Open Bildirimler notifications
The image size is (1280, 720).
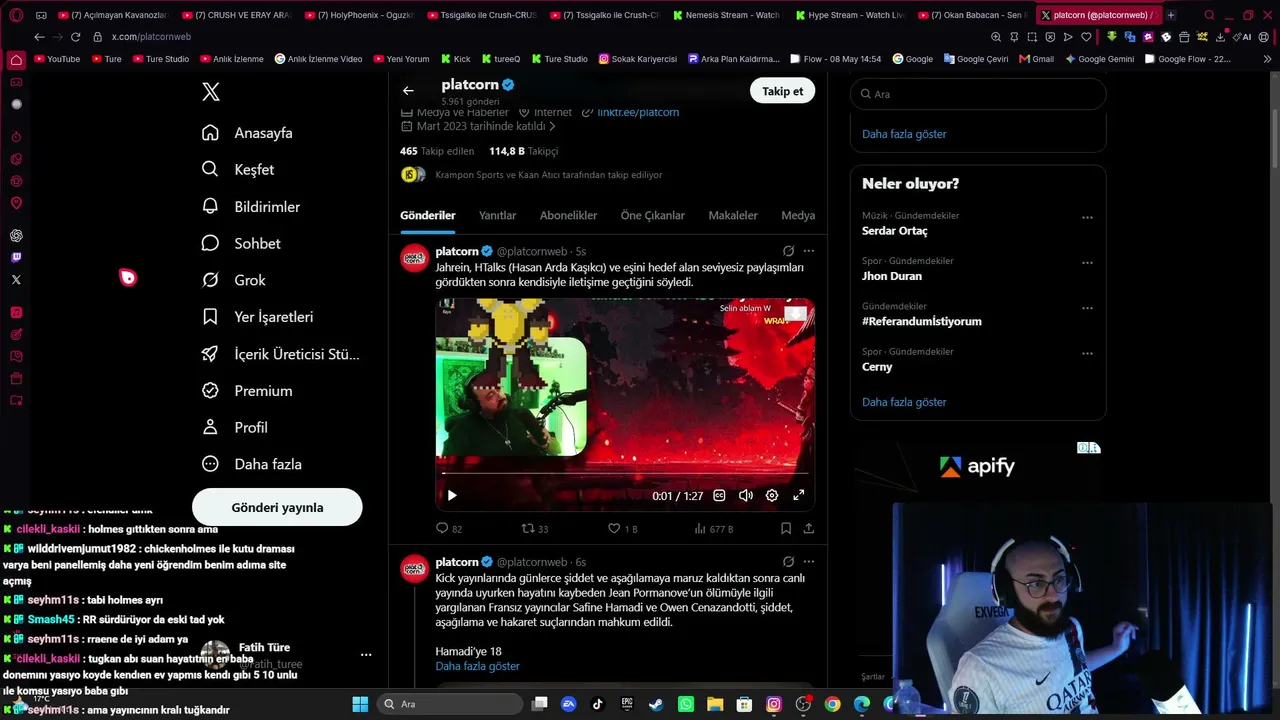pos(250,207)
